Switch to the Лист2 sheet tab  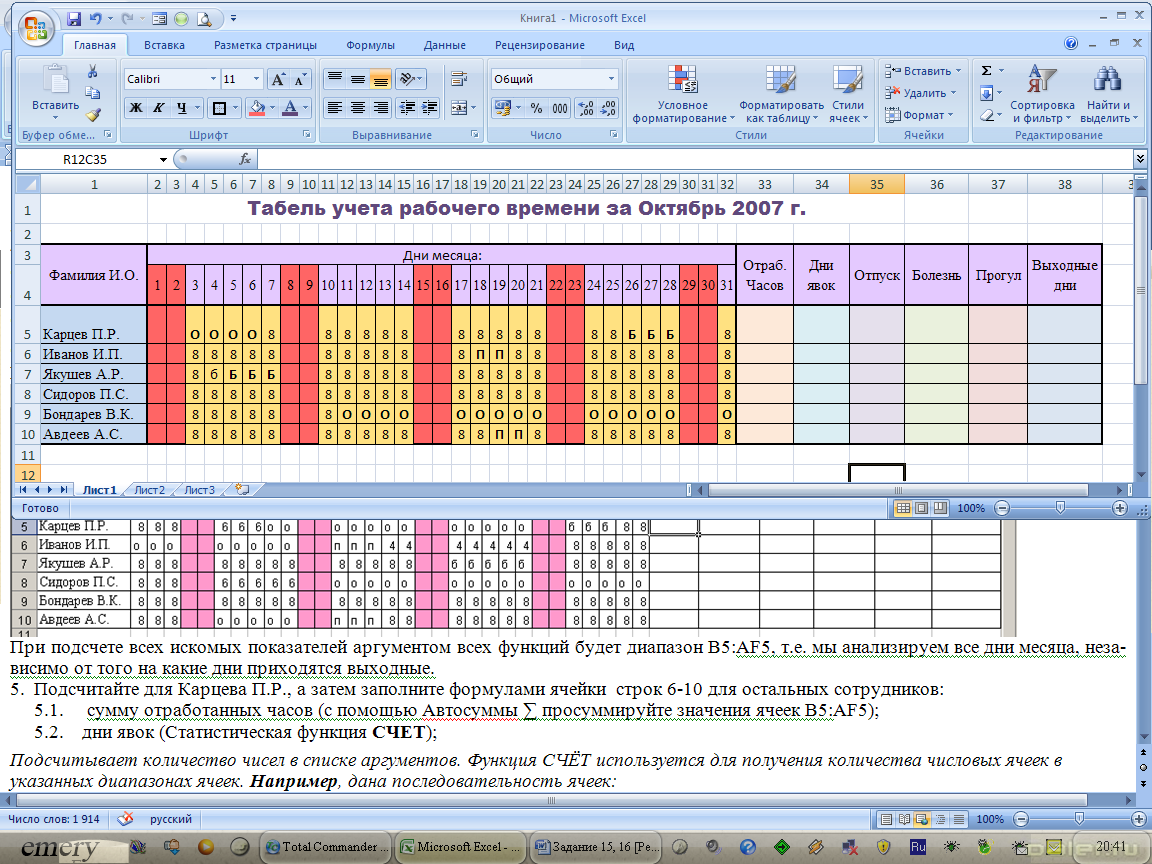pos(149,490)
